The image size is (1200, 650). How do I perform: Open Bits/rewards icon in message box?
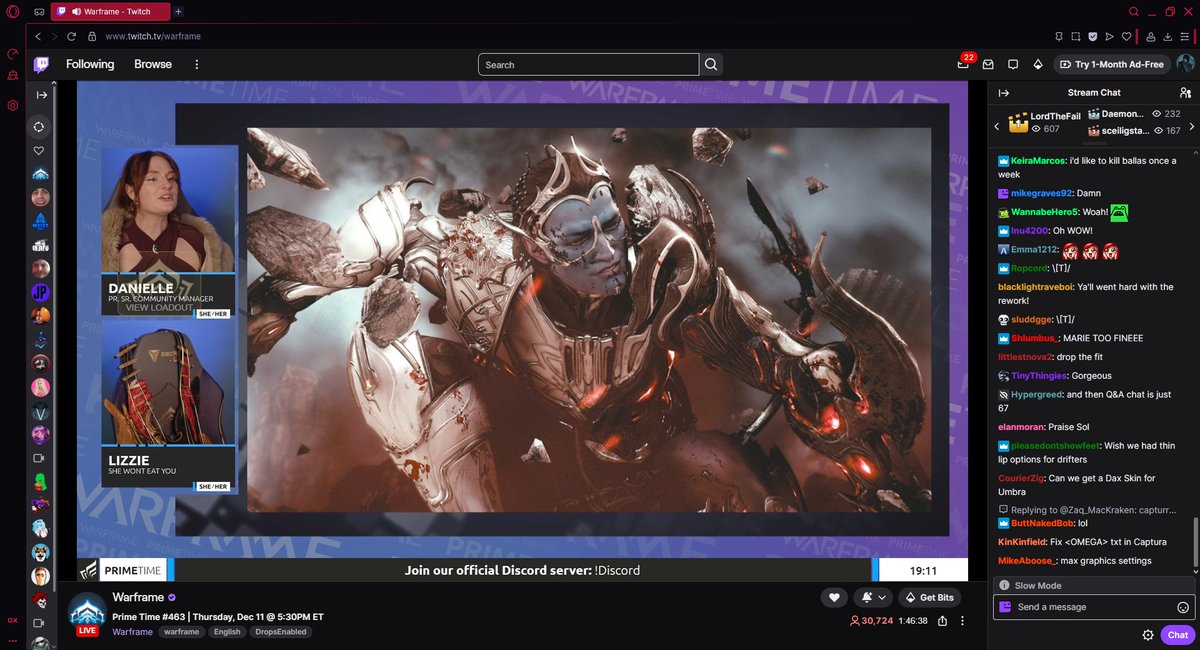pyautogui.click(x=1004, y=607)
